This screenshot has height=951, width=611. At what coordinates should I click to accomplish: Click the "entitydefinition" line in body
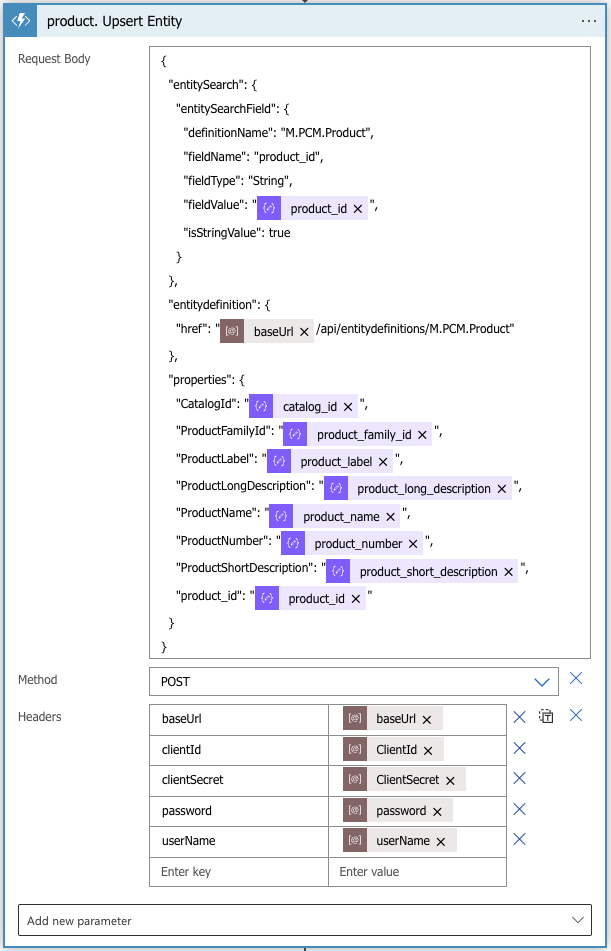point(219,304)
